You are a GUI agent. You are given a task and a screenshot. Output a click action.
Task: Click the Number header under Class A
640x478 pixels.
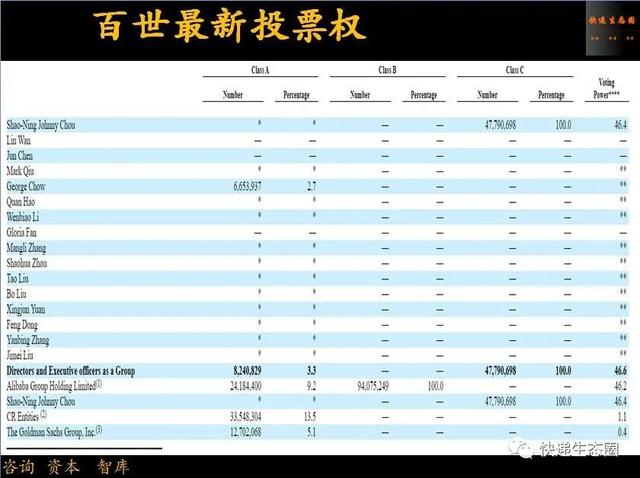click(x=233, y=95)
